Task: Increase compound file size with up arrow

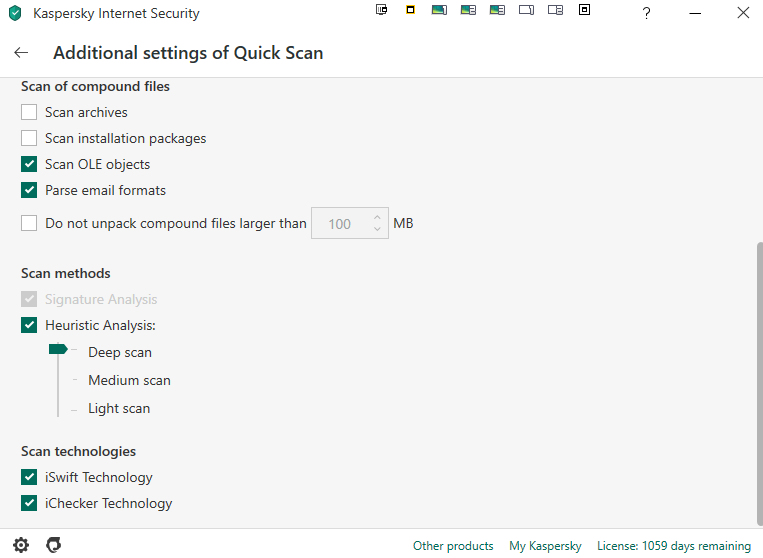Action: click(377, 217)
